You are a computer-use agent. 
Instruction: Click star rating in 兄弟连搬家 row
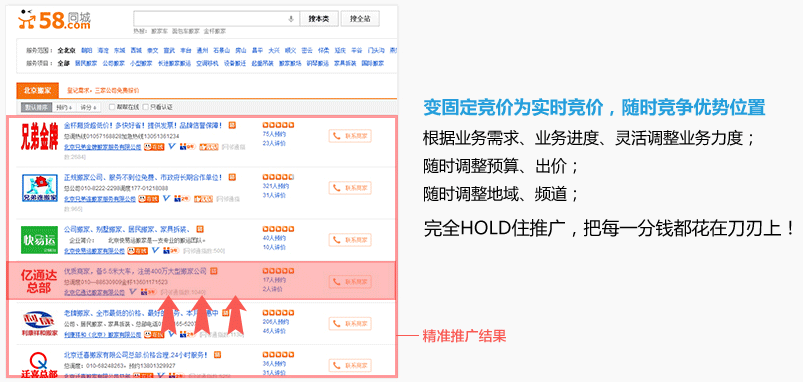(x=278, y=177)
